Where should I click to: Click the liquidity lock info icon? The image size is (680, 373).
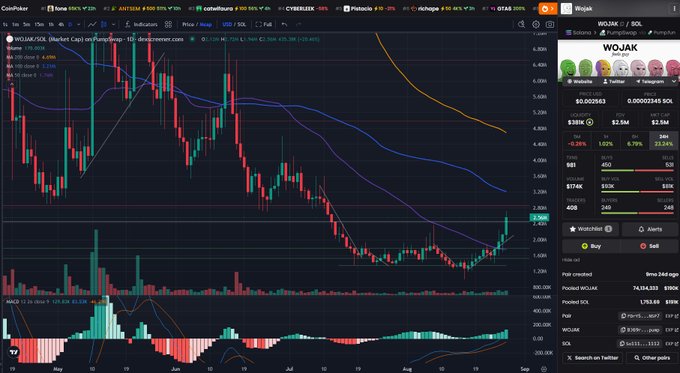click(589, 123)
